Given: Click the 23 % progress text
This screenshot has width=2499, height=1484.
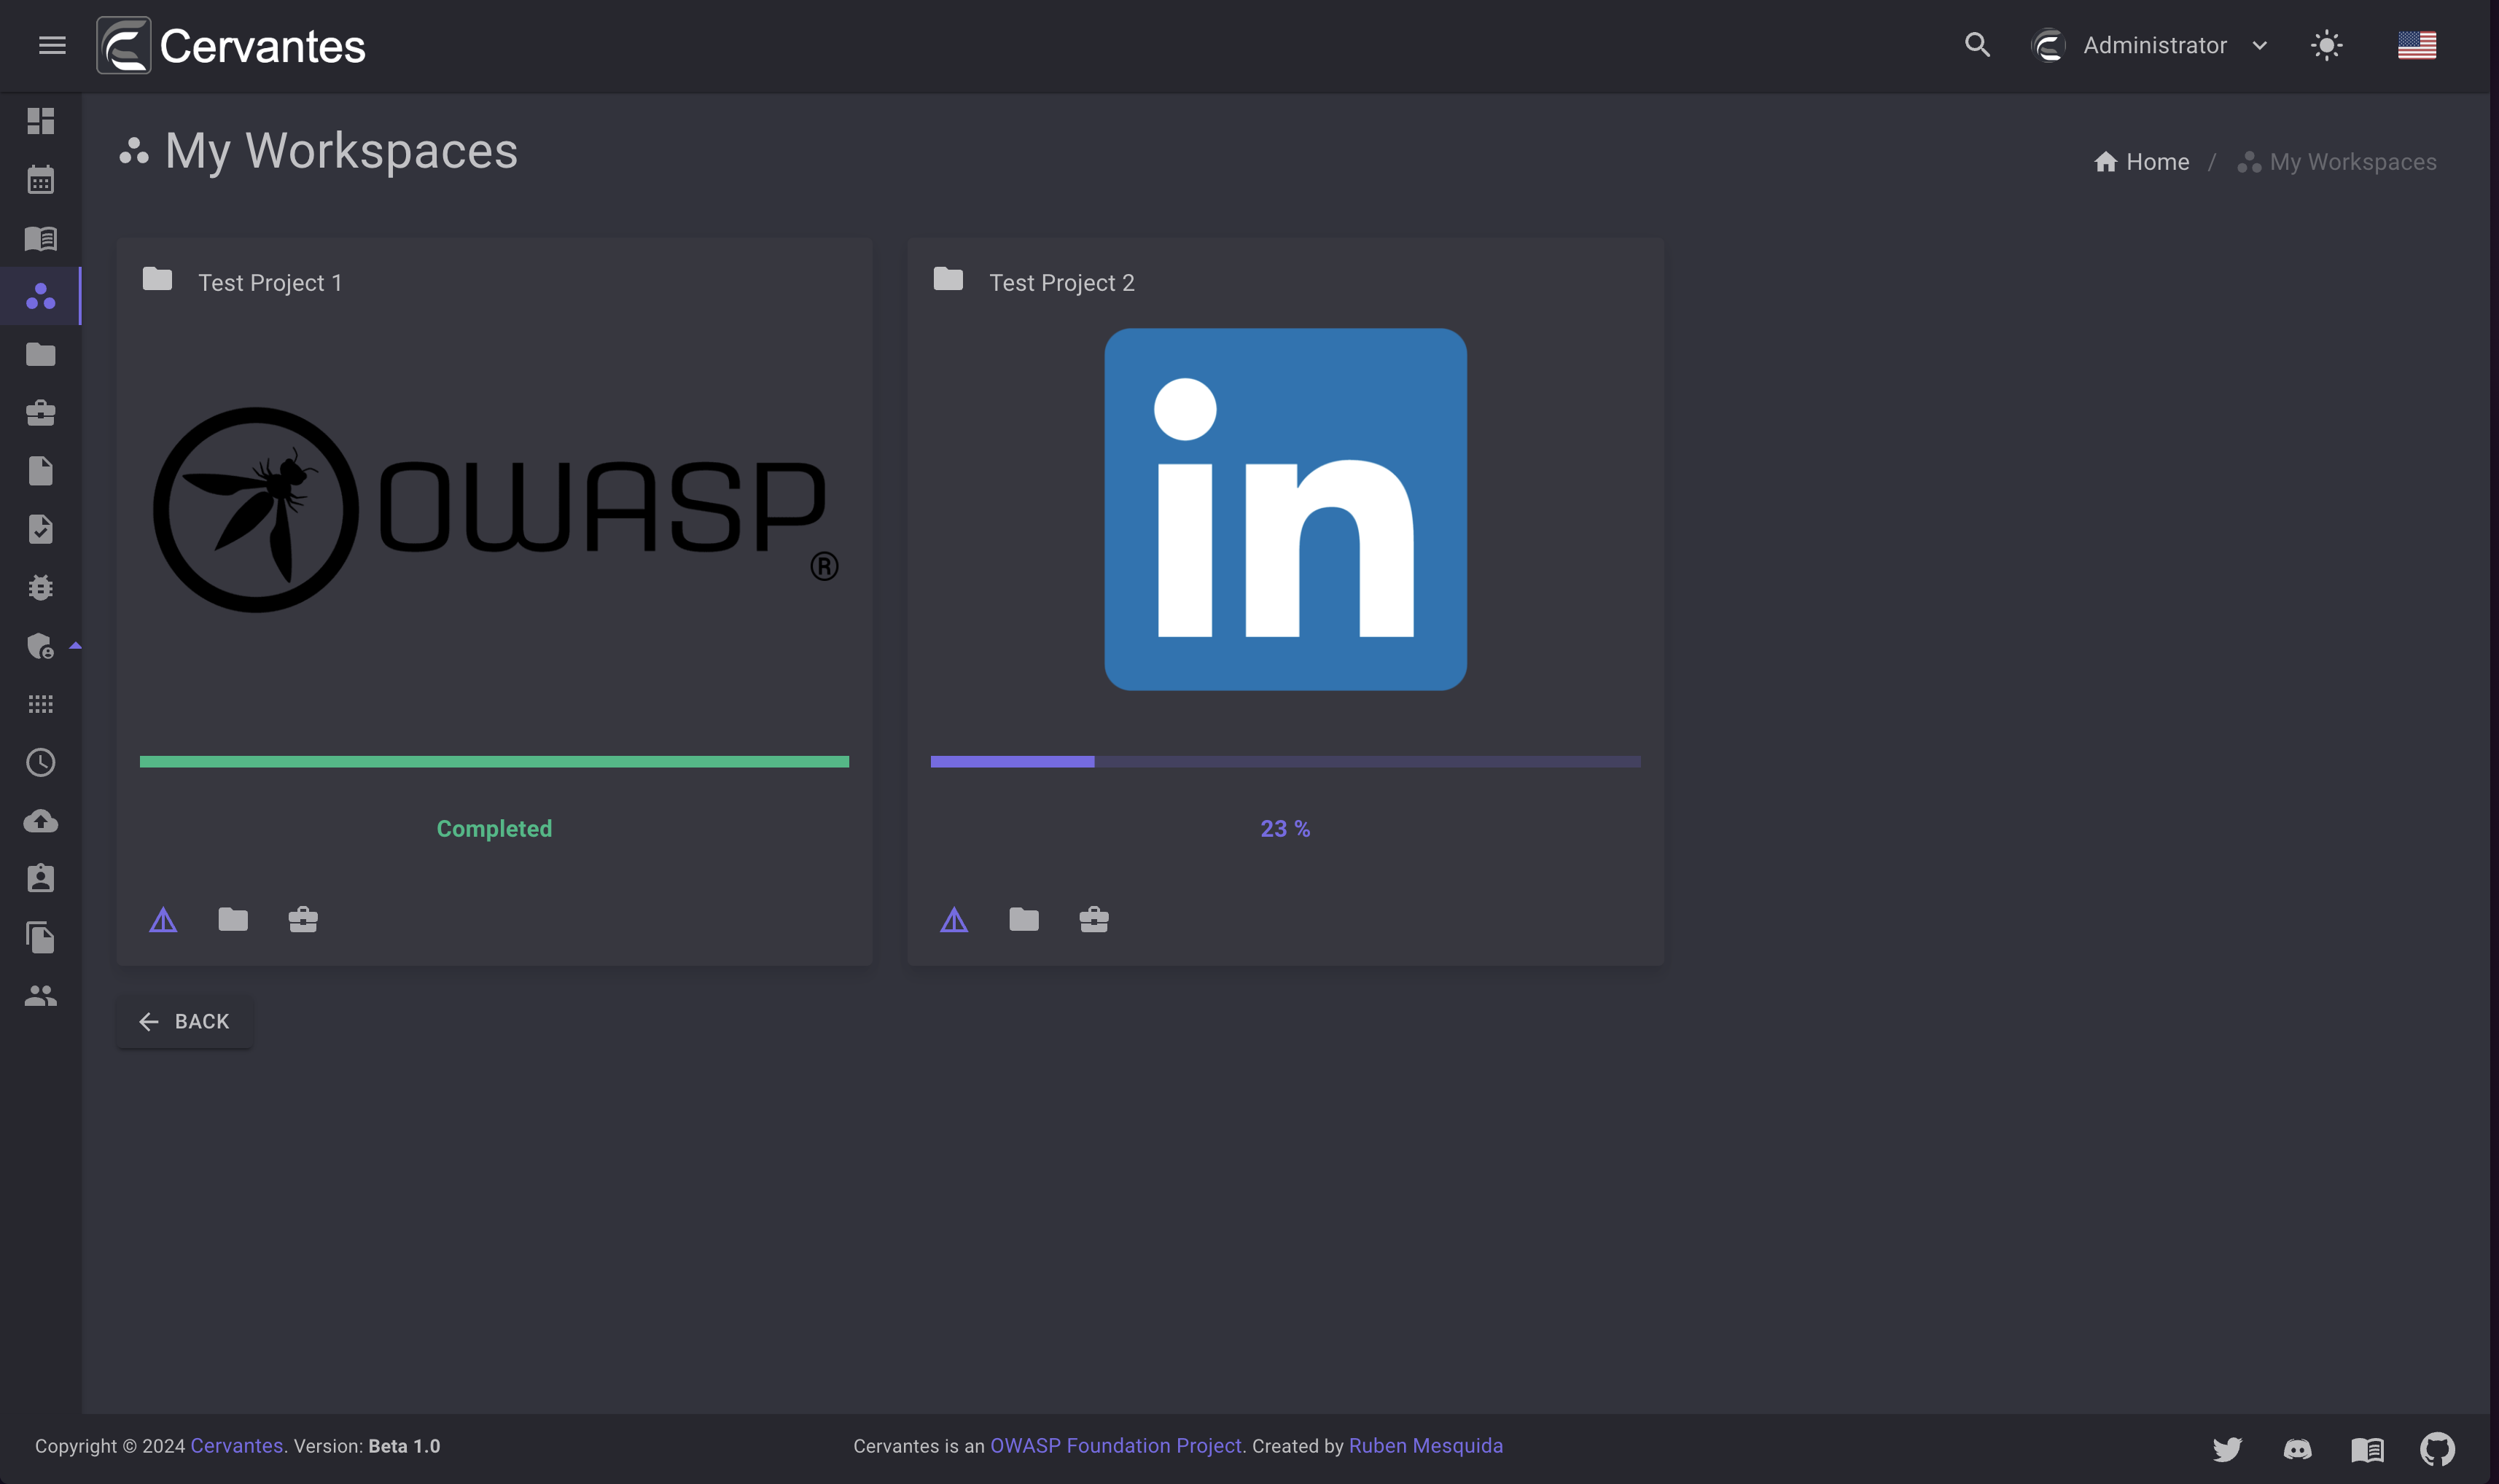Looking at the screenshot, I should [x=1285, y=829].
